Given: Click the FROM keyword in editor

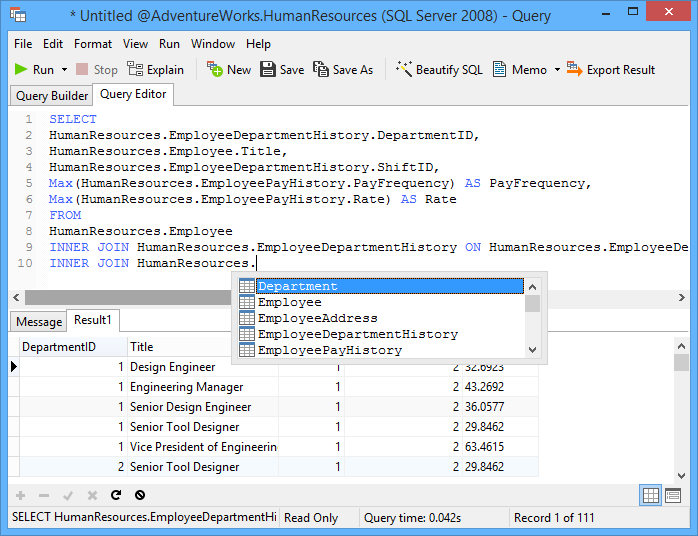Looking at the screenshot, I should (65, 215).
